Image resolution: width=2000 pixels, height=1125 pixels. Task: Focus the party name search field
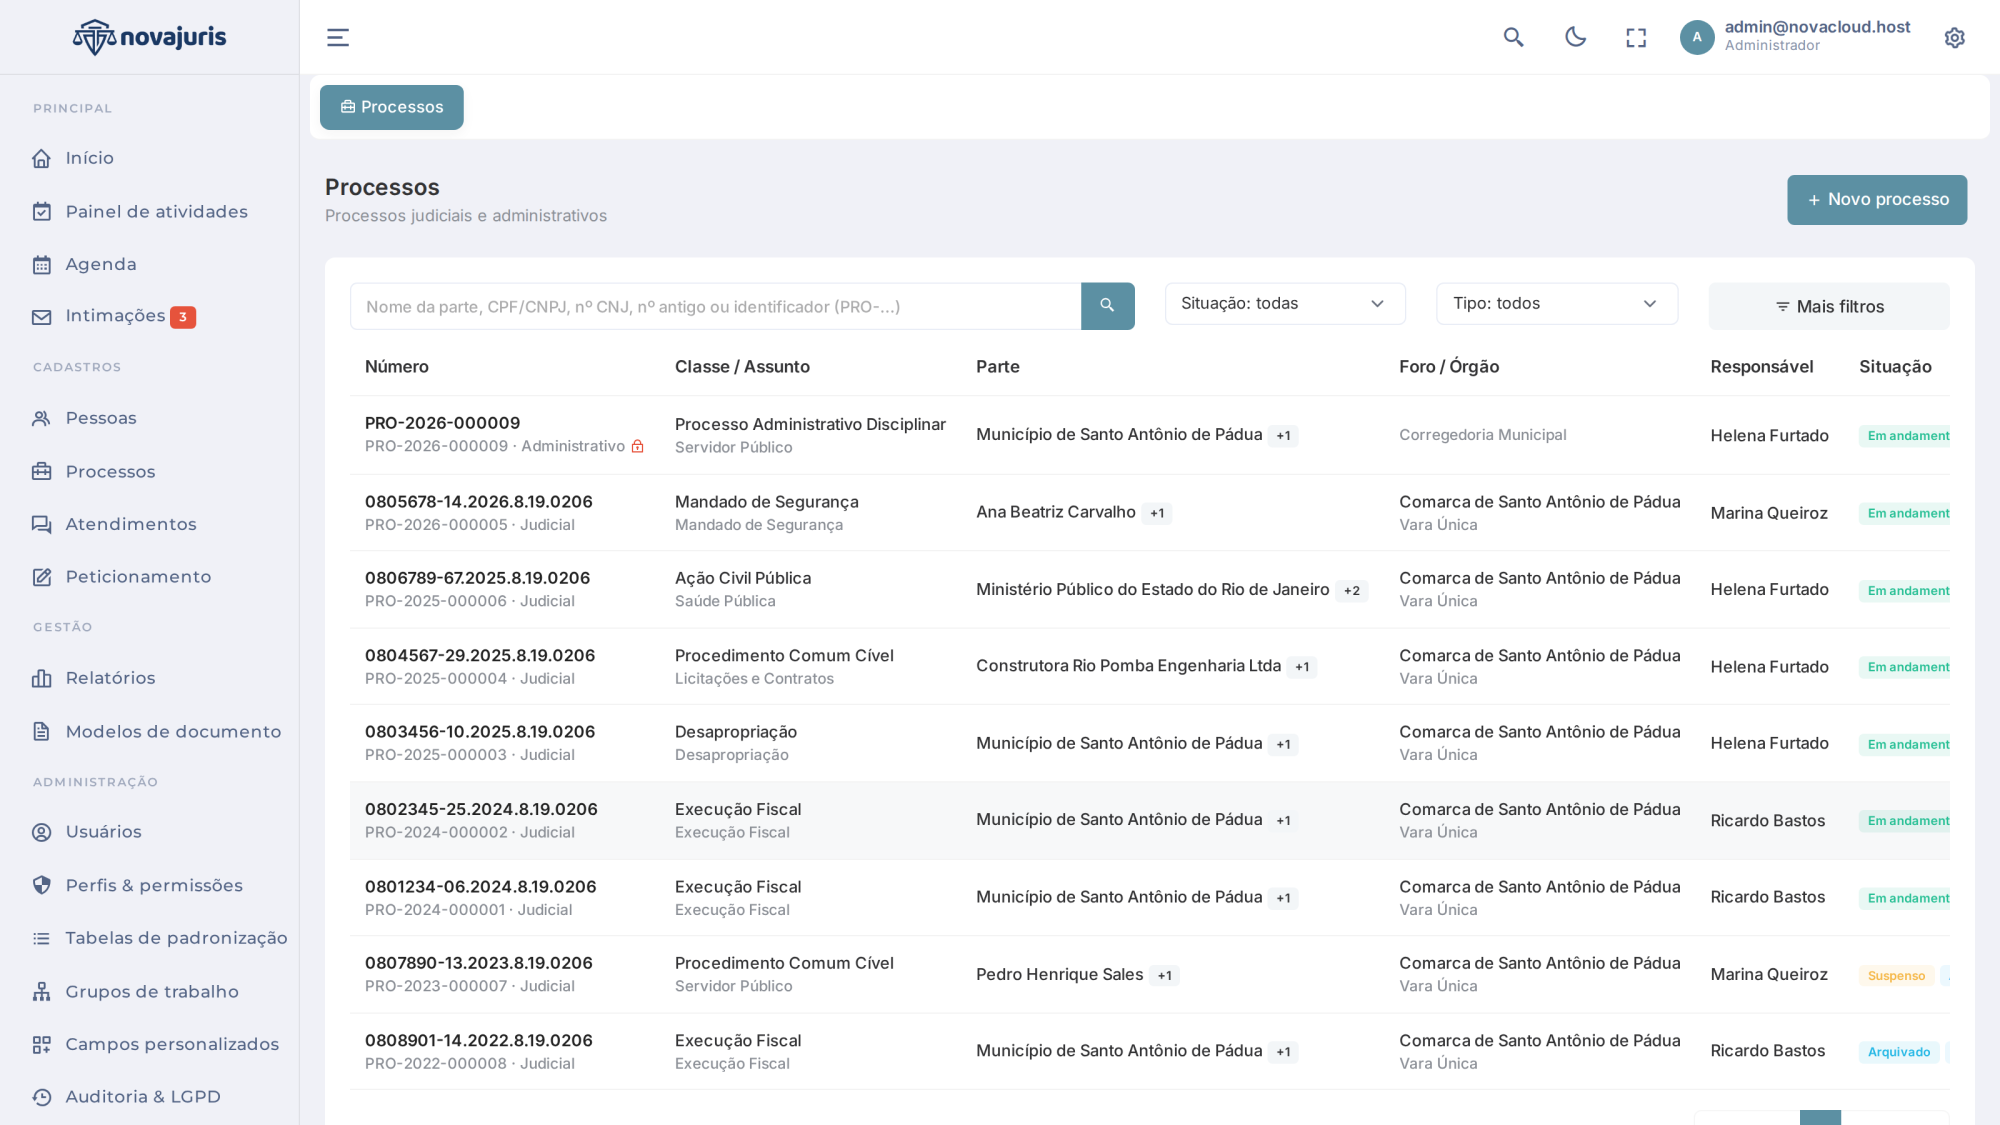[715, 307]
